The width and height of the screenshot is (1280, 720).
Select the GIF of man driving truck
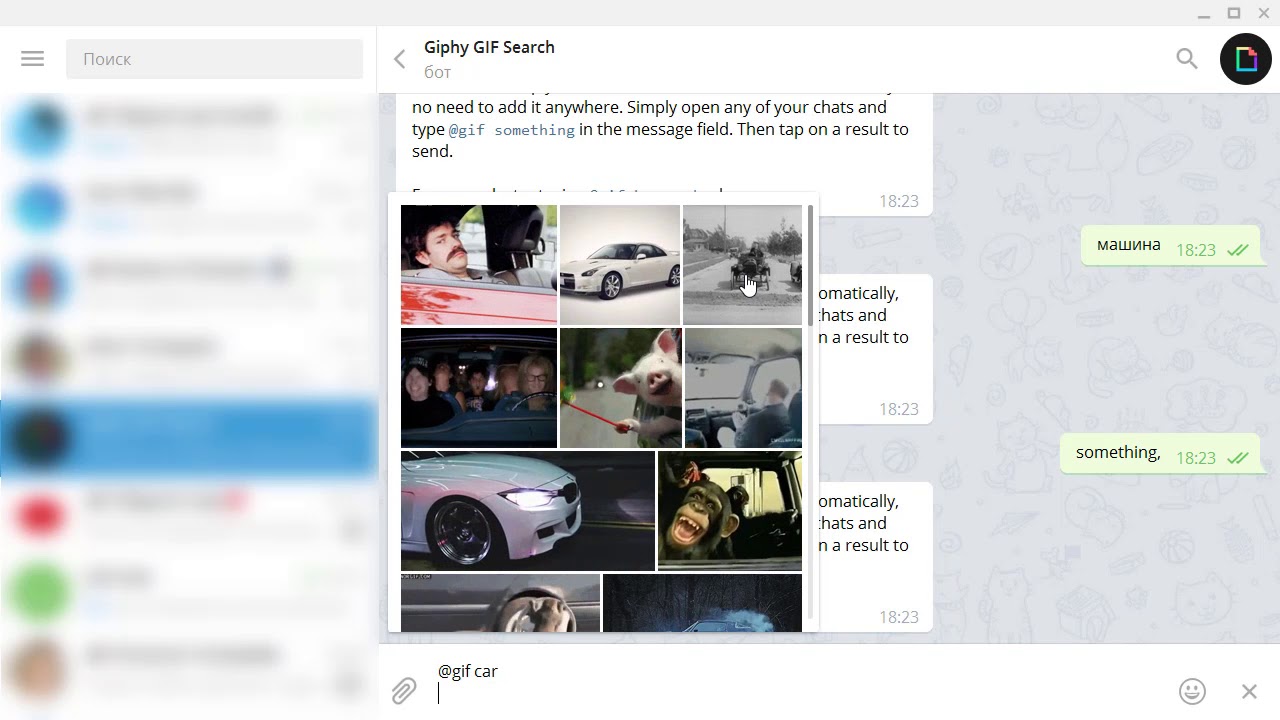pos(743,388)
